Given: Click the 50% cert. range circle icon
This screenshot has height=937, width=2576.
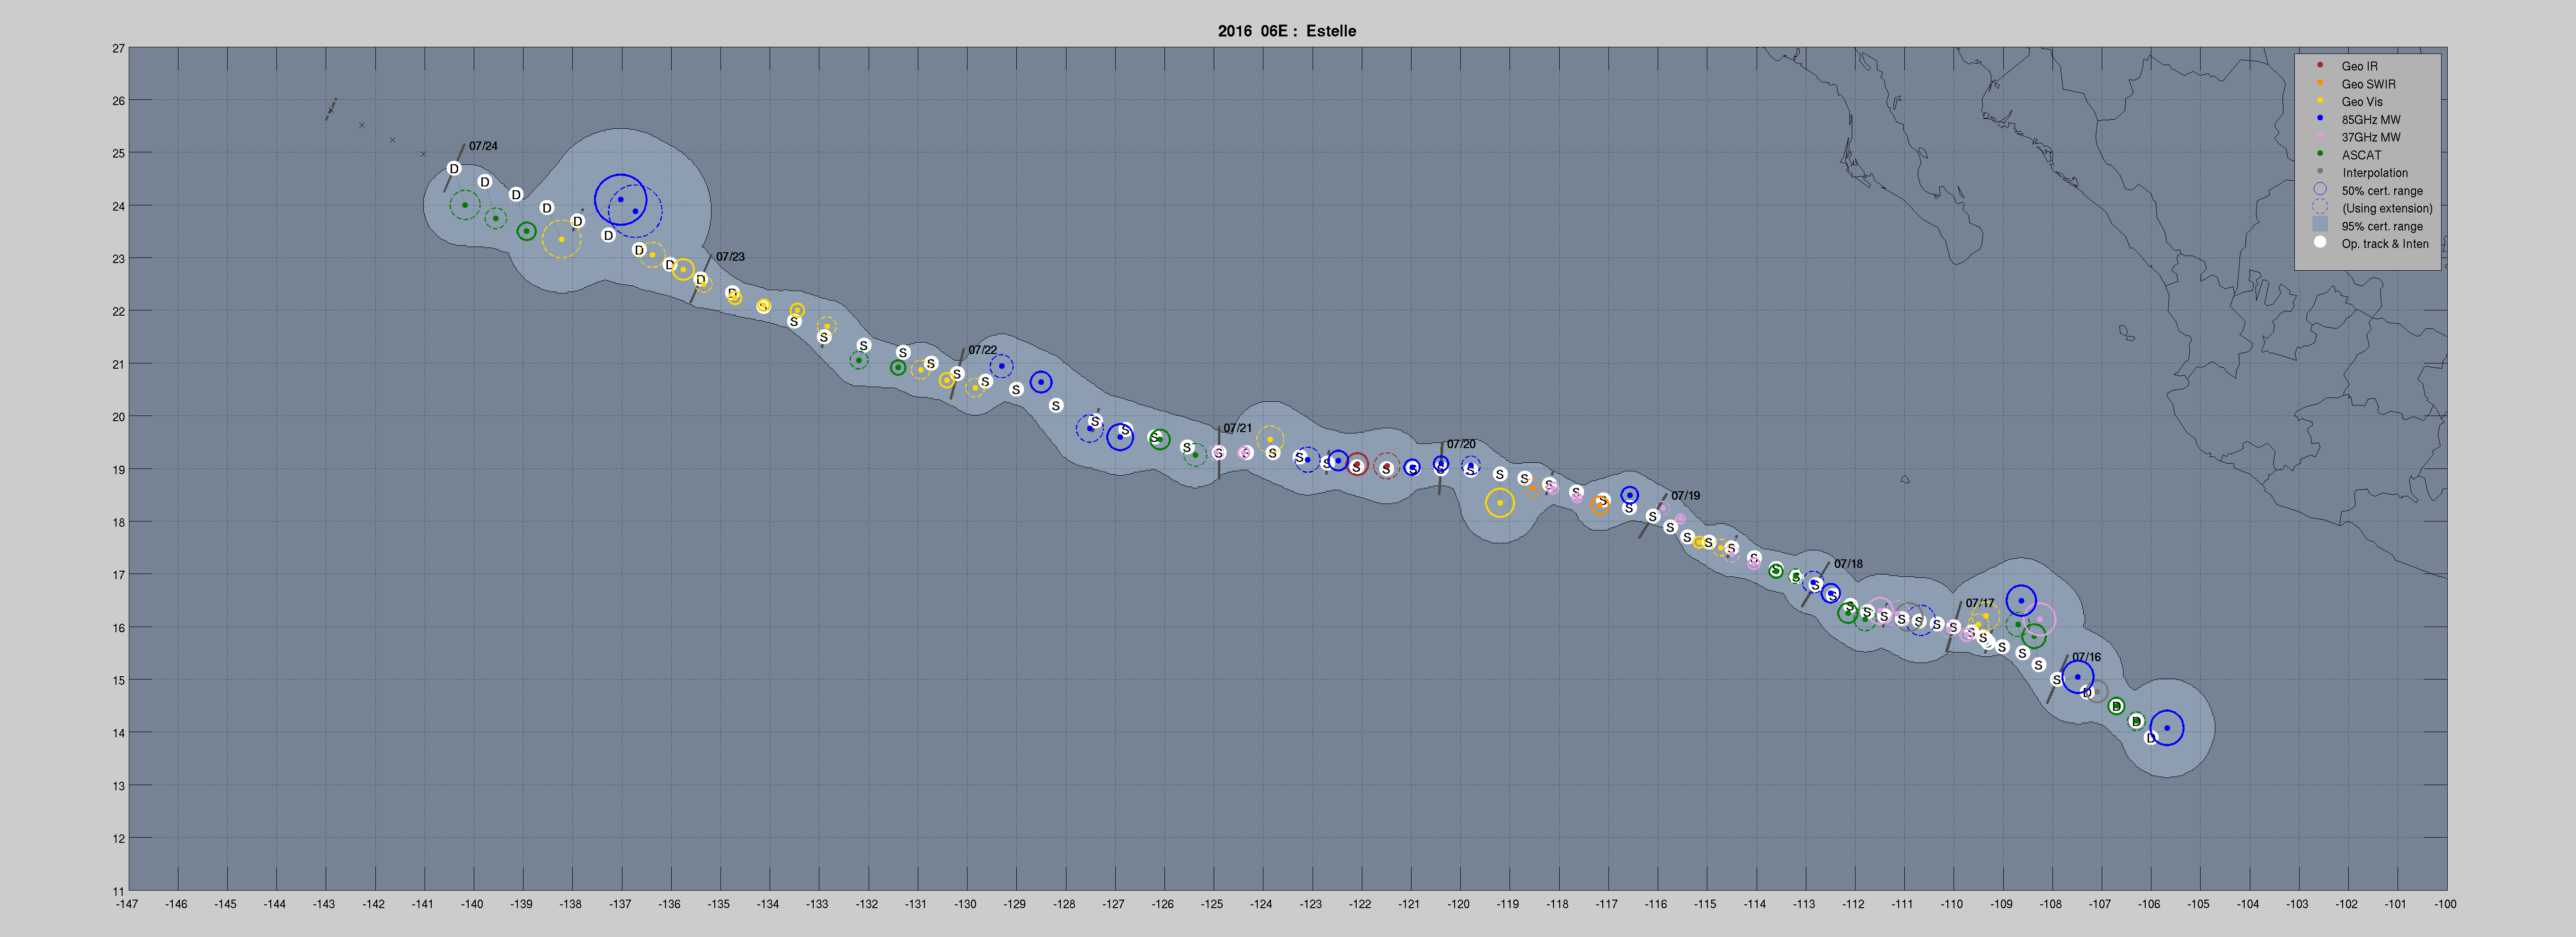Looking at the screenshot, I should 2319,189.
